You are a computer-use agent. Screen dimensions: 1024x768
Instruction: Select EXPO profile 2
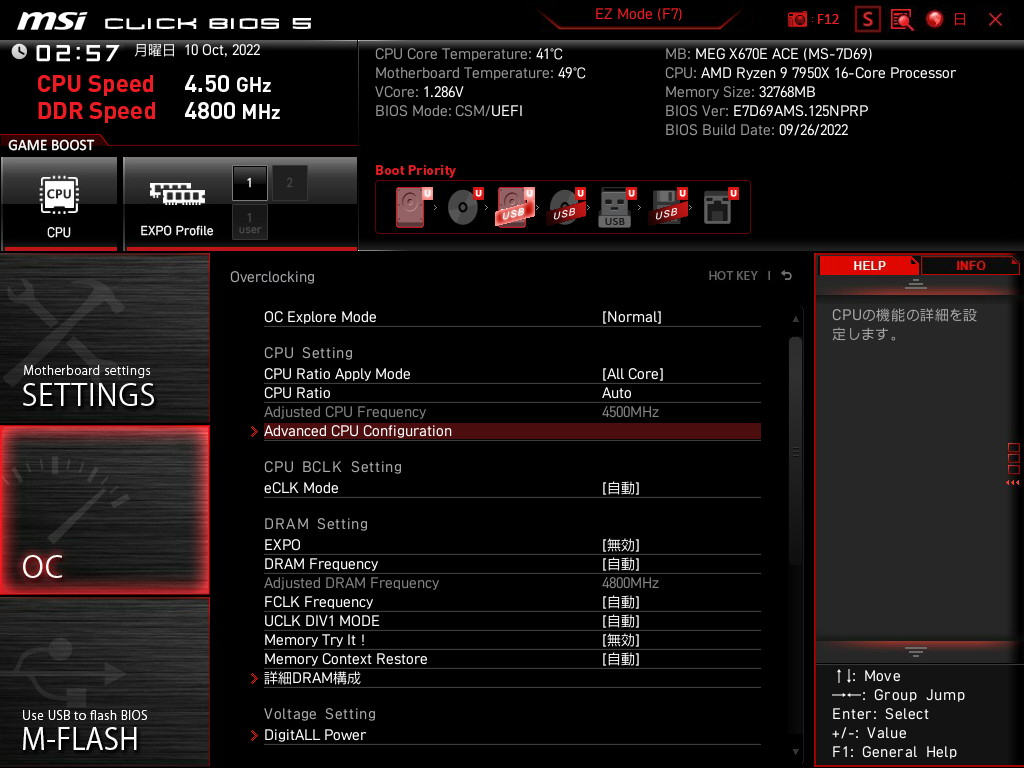point(289,183)
